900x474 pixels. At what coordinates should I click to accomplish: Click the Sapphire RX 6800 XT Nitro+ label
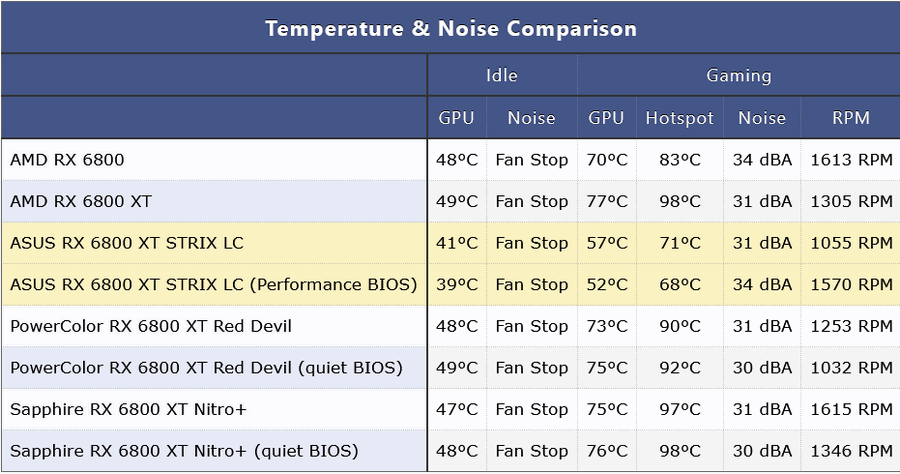[x=129, y=409]
